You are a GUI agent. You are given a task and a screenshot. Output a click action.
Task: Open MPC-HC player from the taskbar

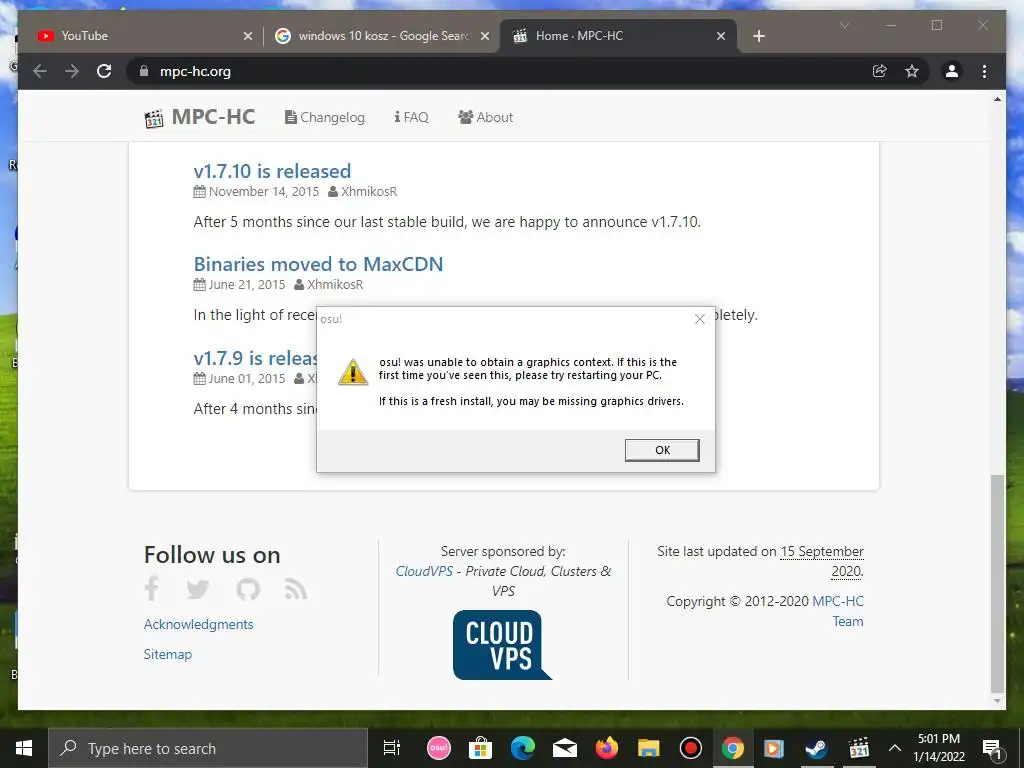click(858, 748)
